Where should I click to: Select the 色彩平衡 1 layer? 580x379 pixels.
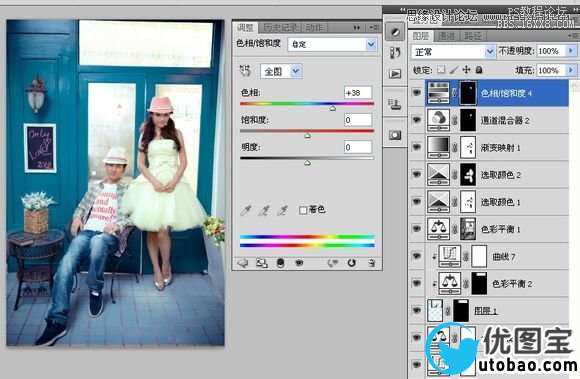point(488,229)
